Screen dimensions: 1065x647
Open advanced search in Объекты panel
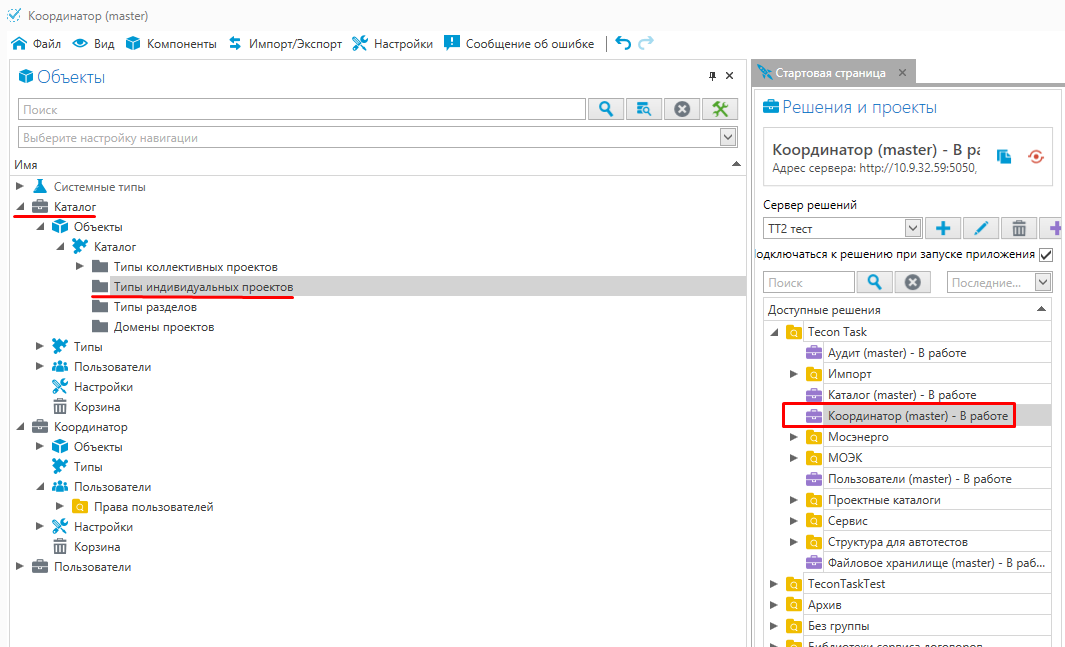click(644, 109)
